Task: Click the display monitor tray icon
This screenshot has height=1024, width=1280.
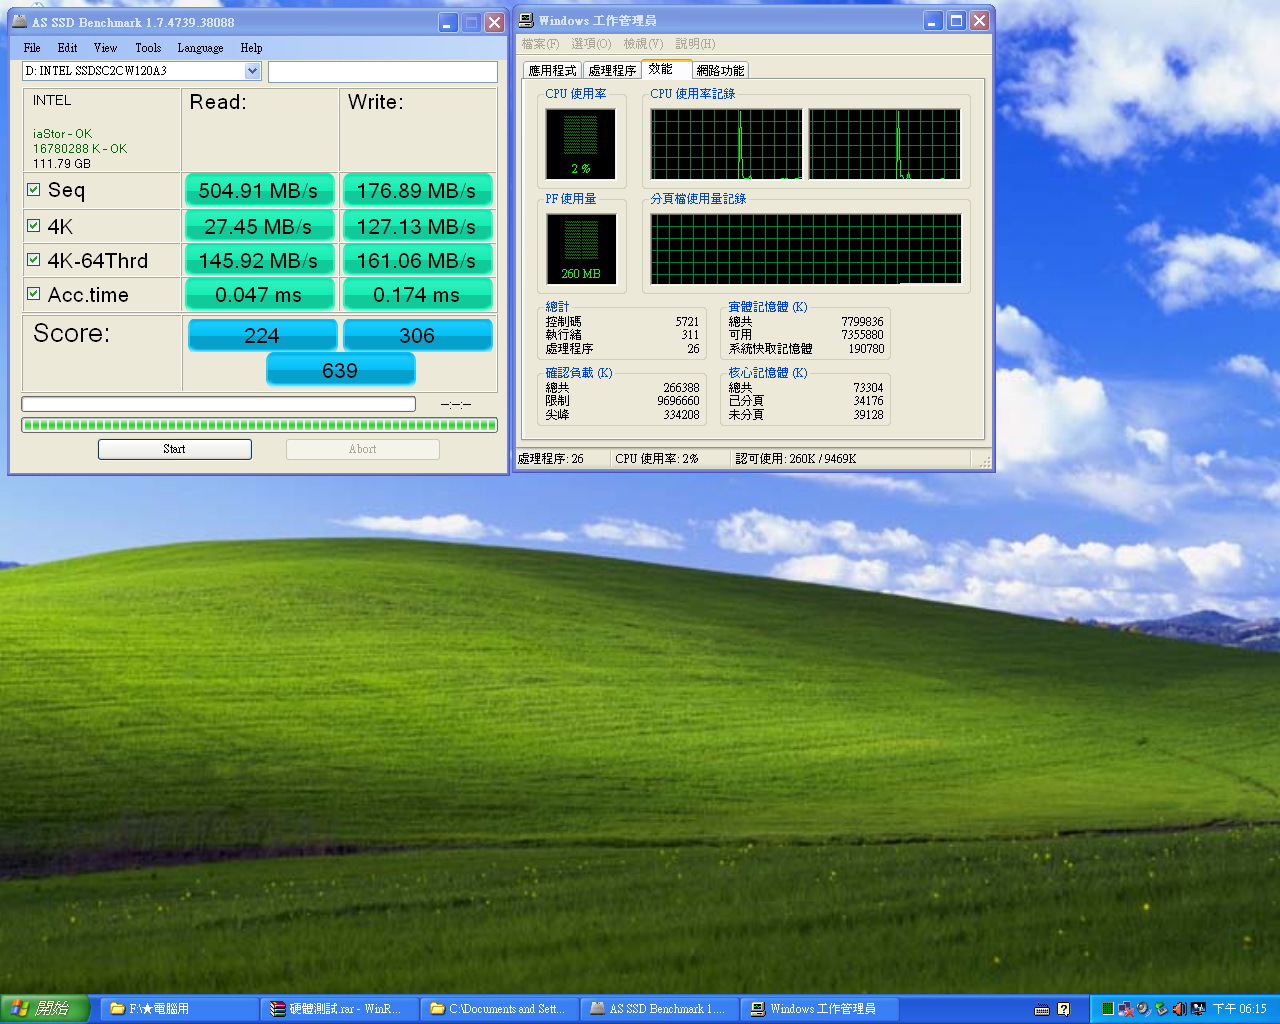Action: pyautogui.click(x=1197, y=1009)
